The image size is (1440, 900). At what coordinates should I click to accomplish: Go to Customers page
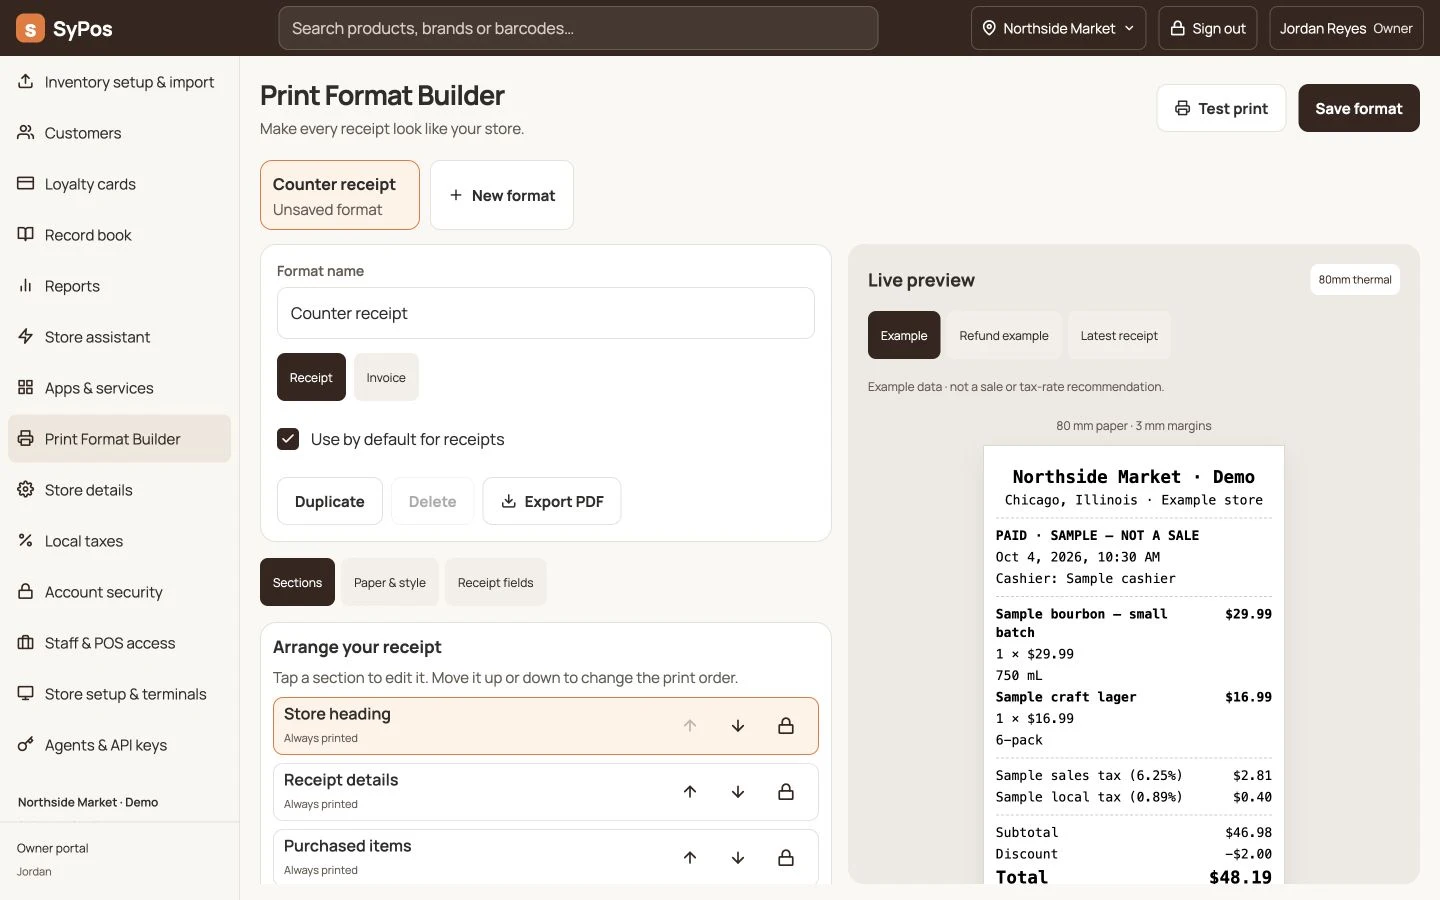click(x=119, y=133)
